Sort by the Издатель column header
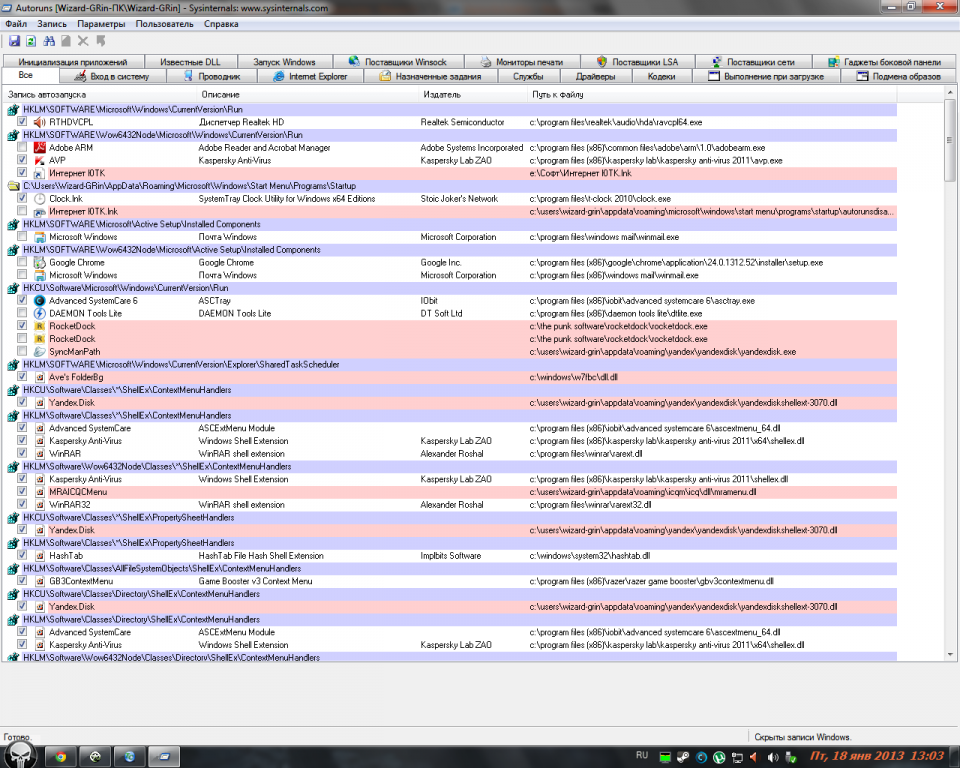The image size is (960, 768). point(442,94)
